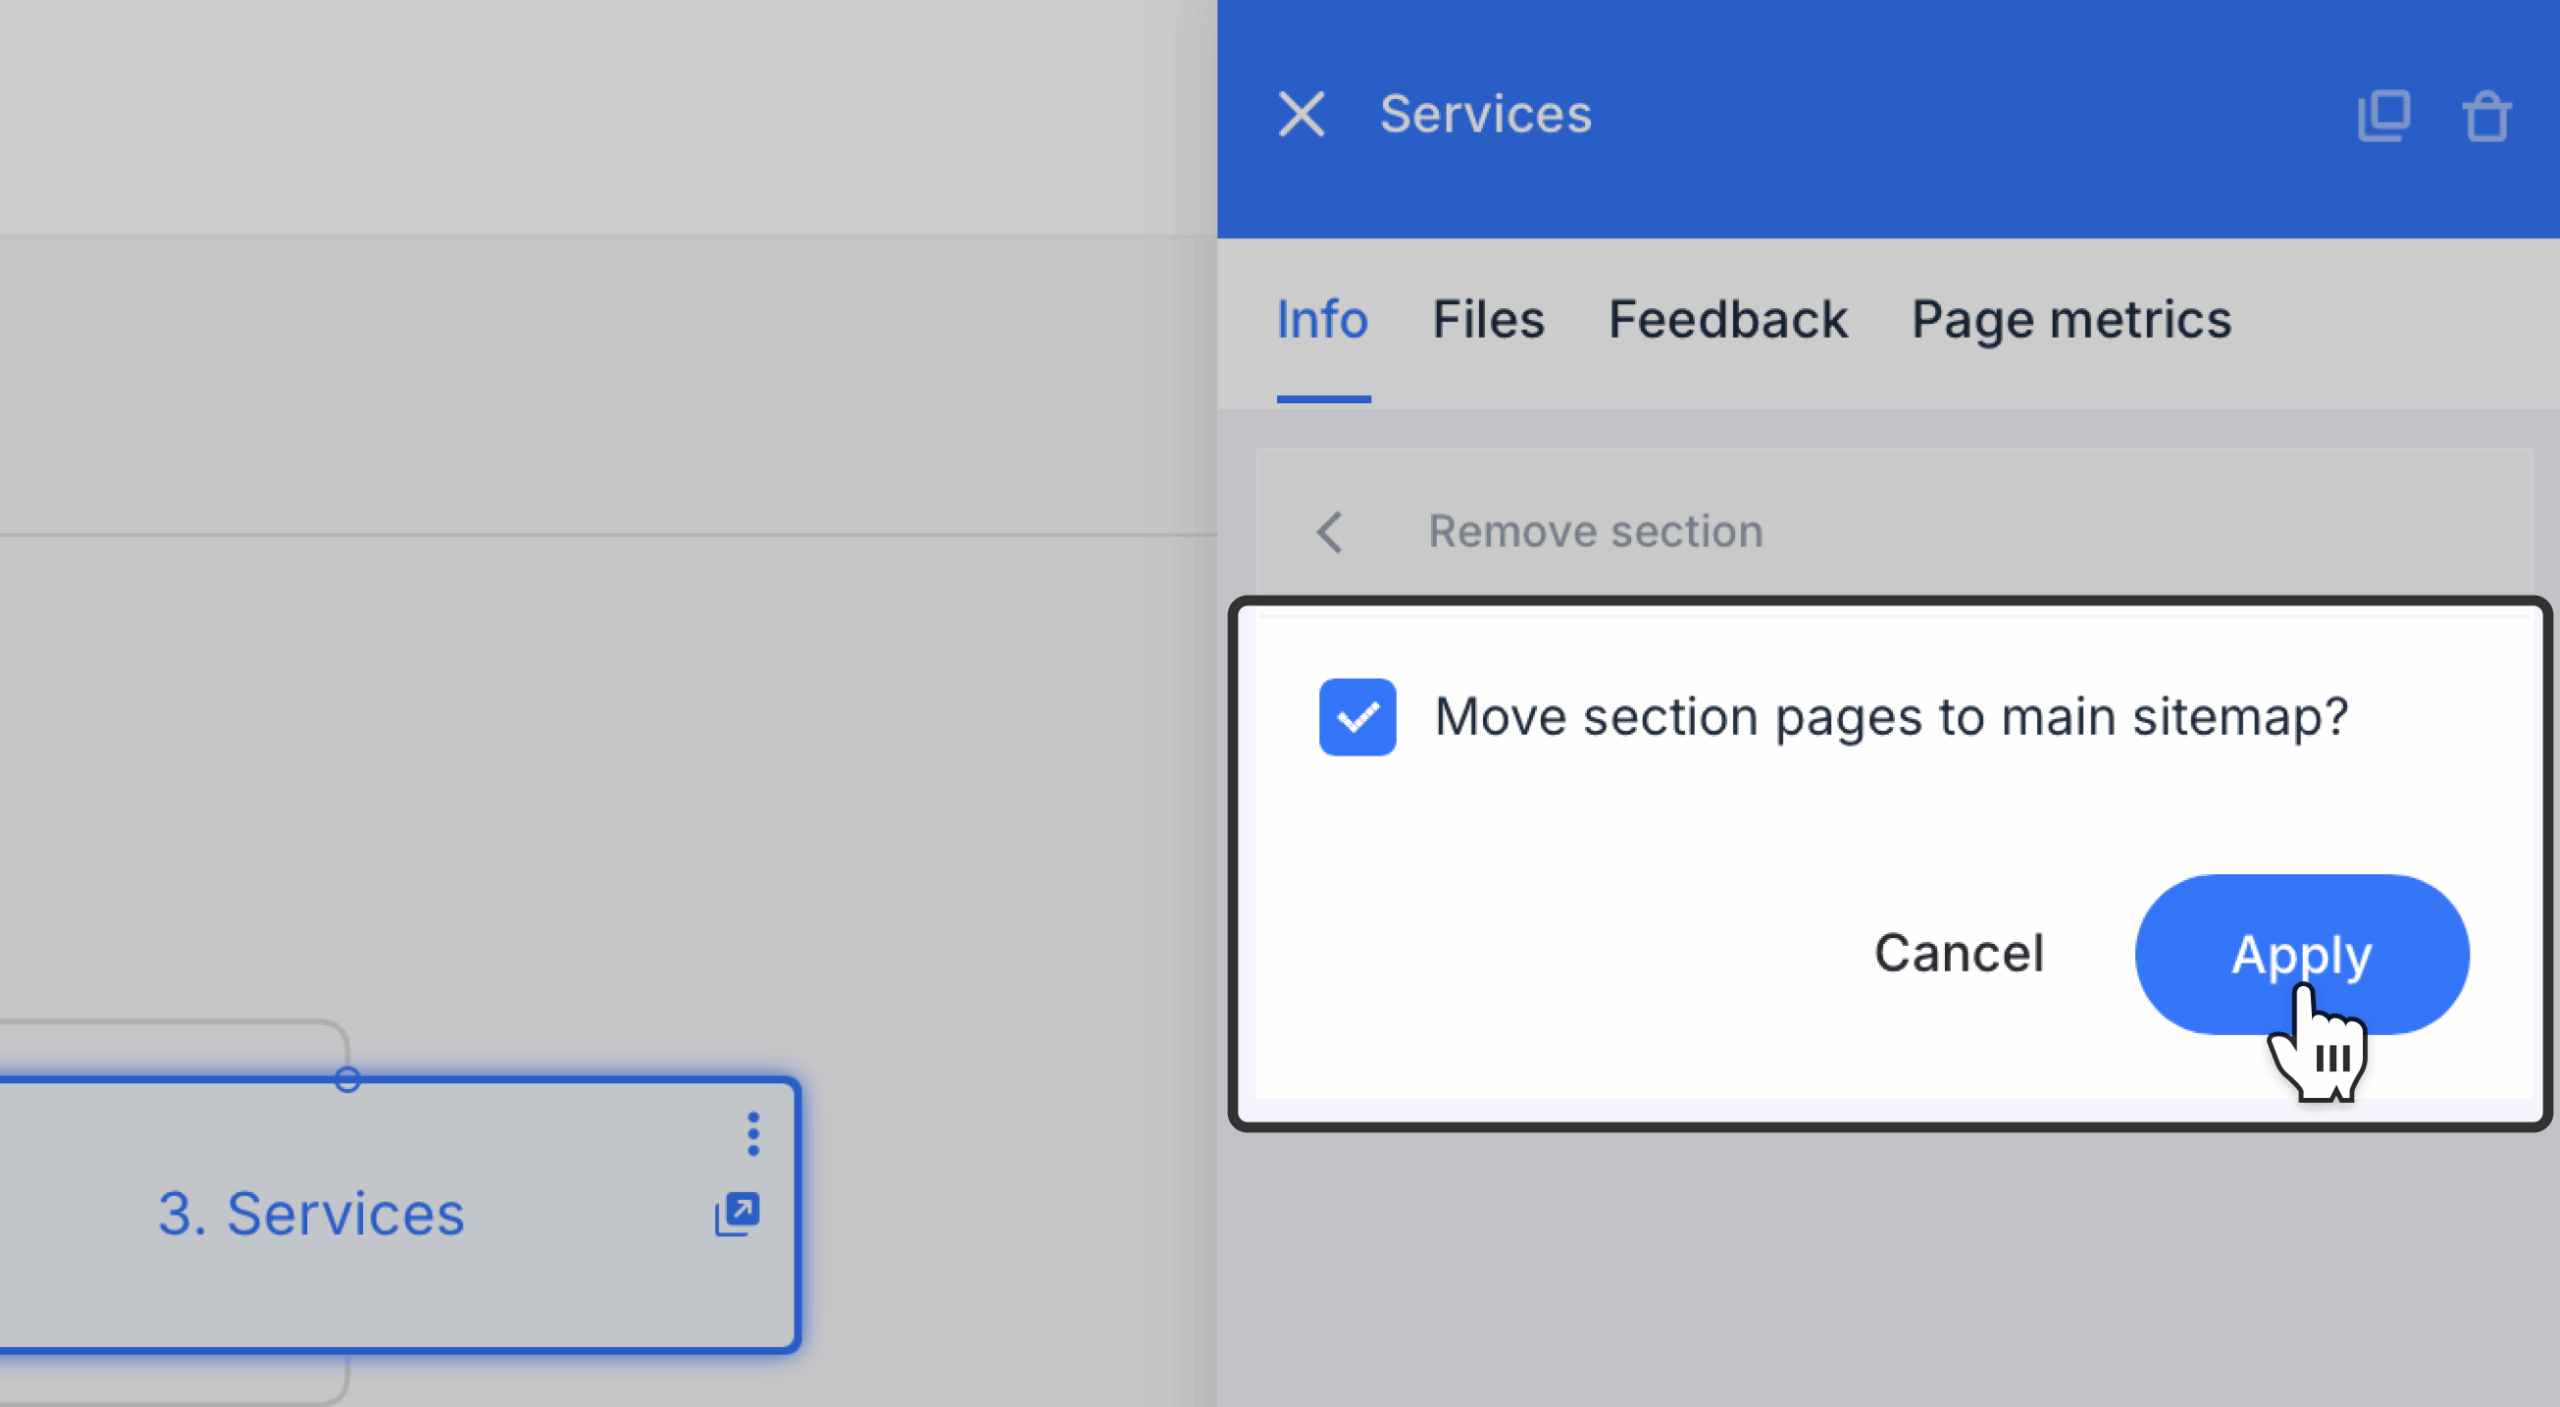This screenshot has width=2560, height=1407.
Task: Duplicate the Services page using copy icon
Action: point(2384,116)
